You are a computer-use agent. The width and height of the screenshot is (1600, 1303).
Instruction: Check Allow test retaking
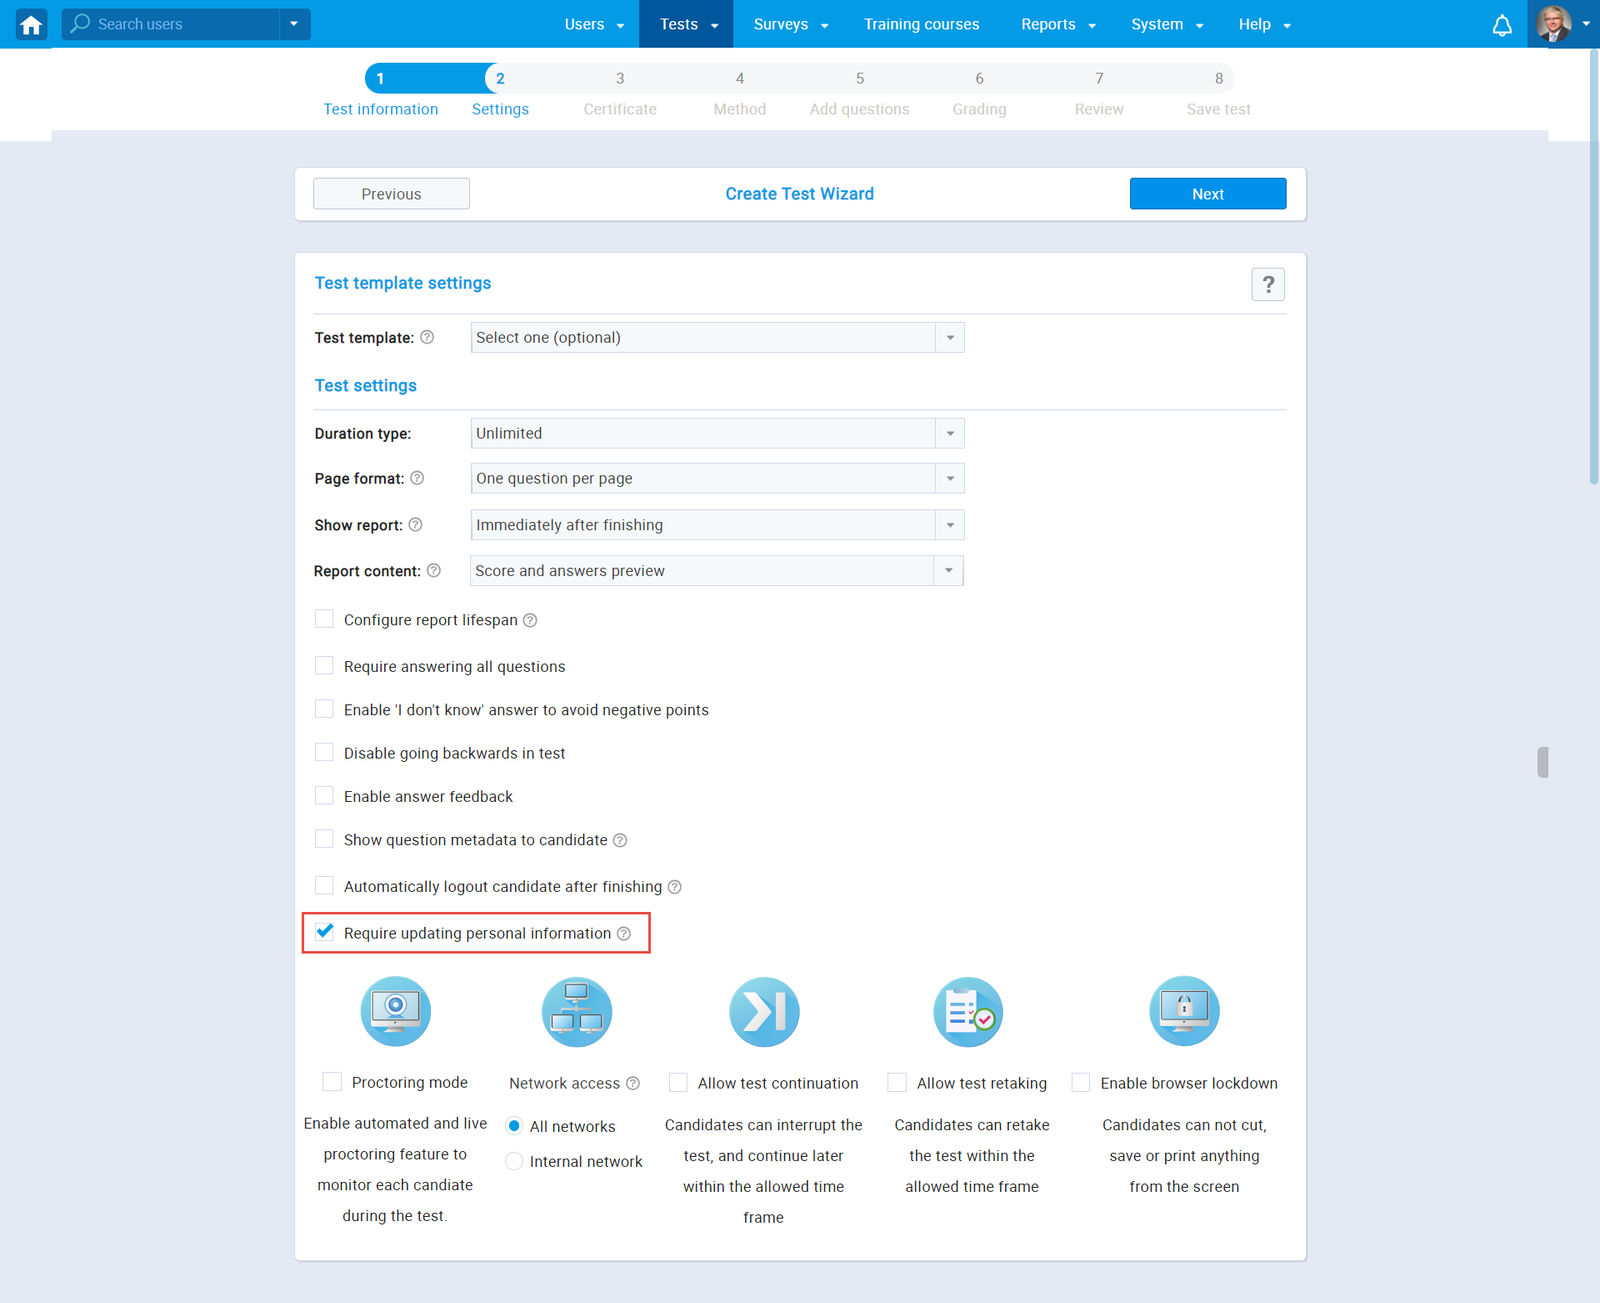[x=897, y=1083]
